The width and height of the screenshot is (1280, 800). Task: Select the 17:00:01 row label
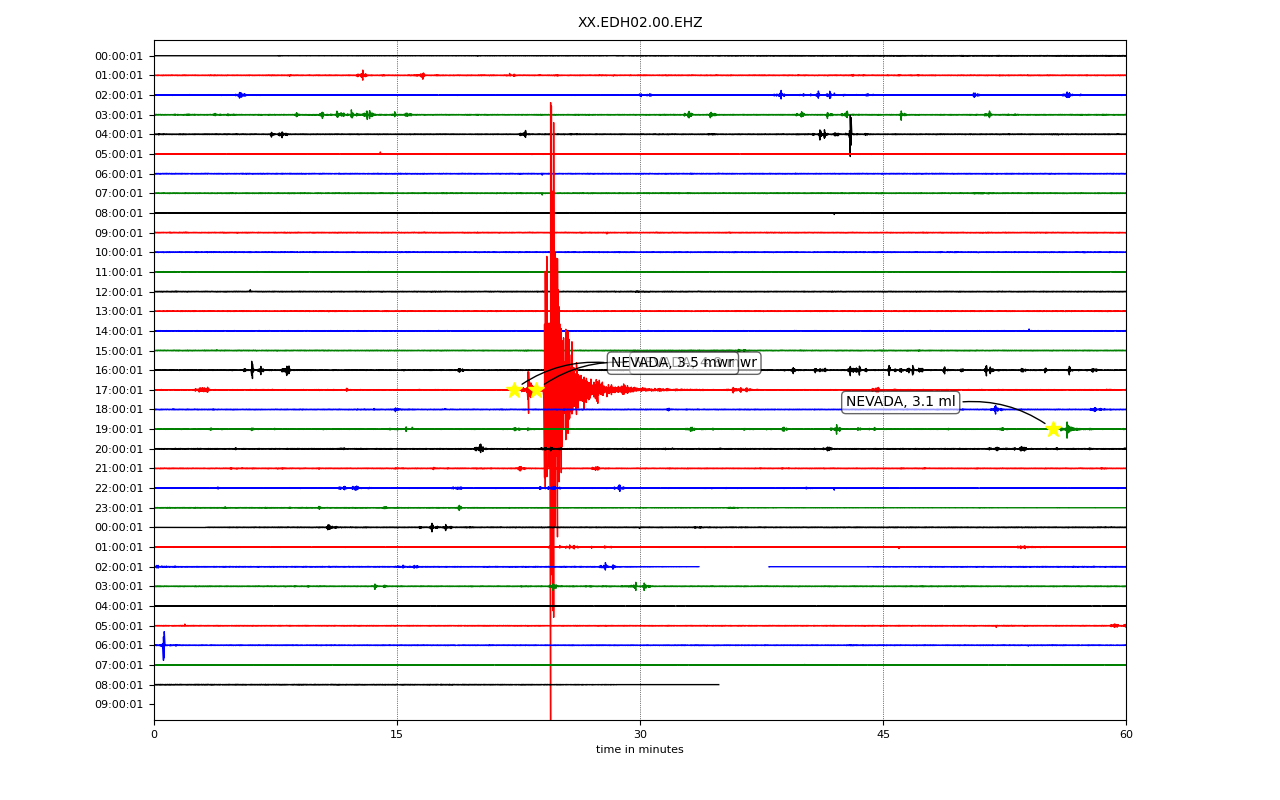click(x=120, y=390)
